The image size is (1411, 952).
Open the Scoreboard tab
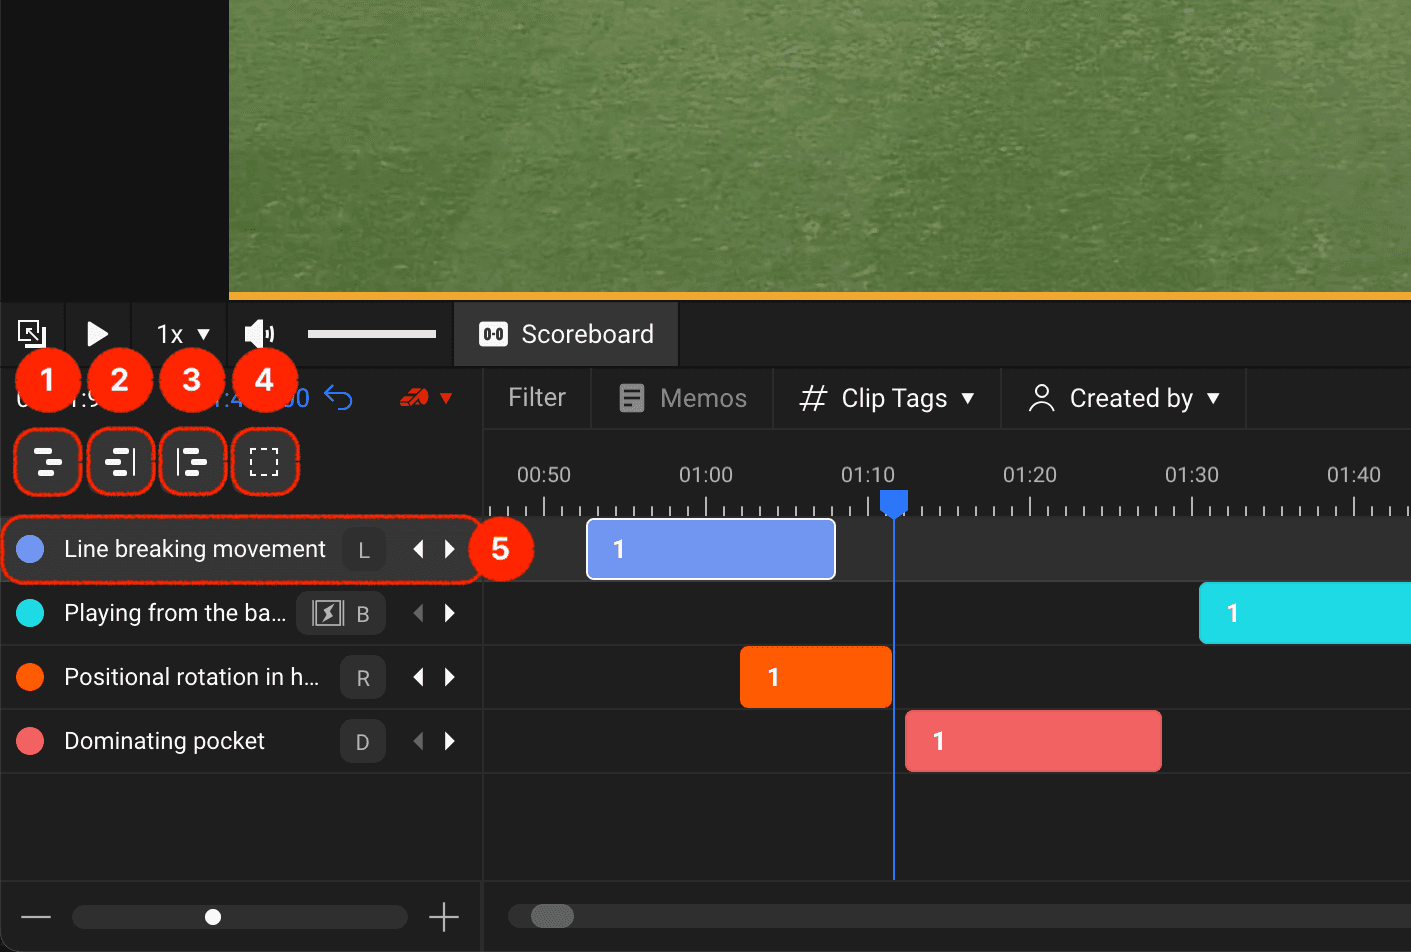coord(566,334)
